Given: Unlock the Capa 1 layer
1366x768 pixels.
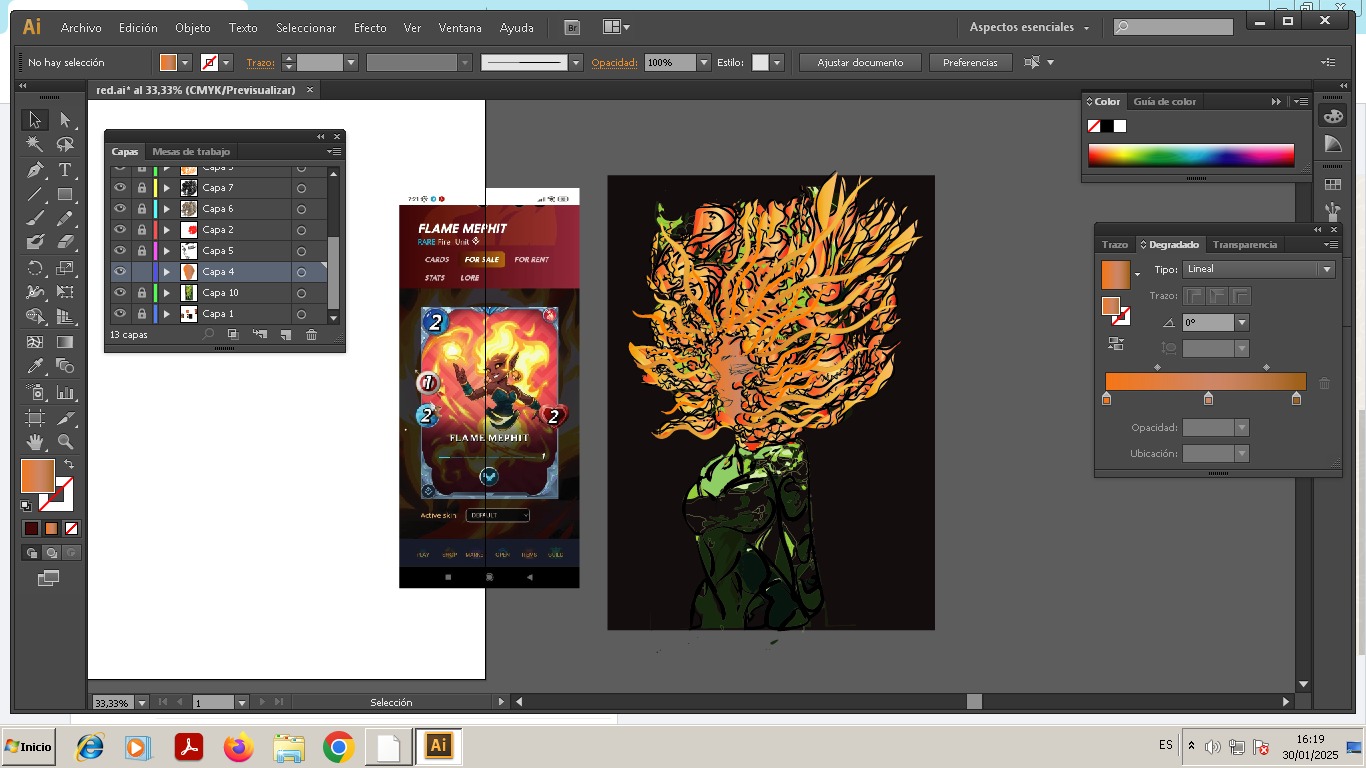Looking at the screenshot, I should pos(142,314).
